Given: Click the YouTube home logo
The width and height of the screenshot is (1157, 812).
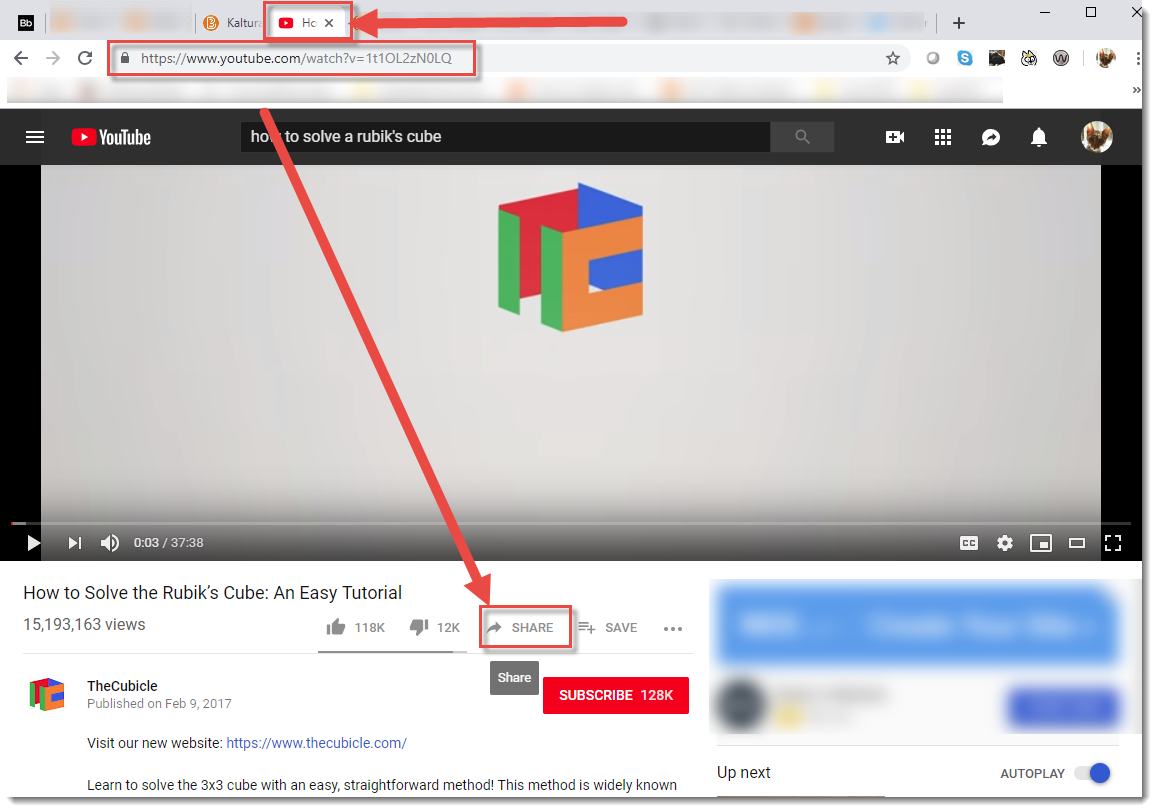Looking at the screenshot, I should click(110, 137).
